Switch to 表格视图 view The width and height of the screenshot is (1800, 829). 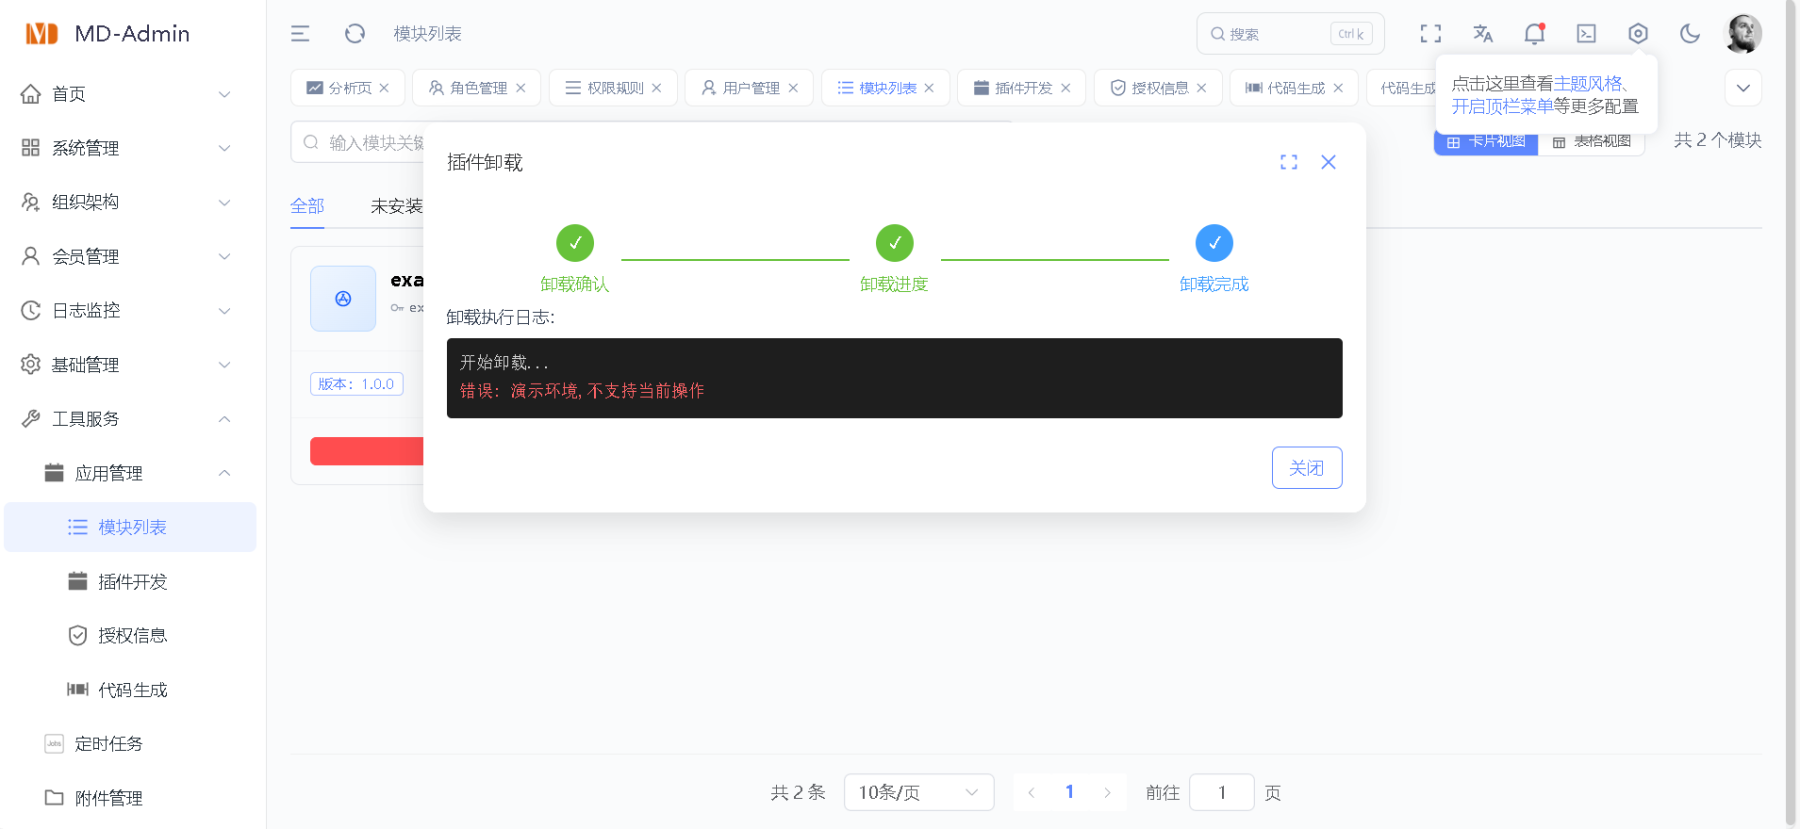(x=1591, y=141)
